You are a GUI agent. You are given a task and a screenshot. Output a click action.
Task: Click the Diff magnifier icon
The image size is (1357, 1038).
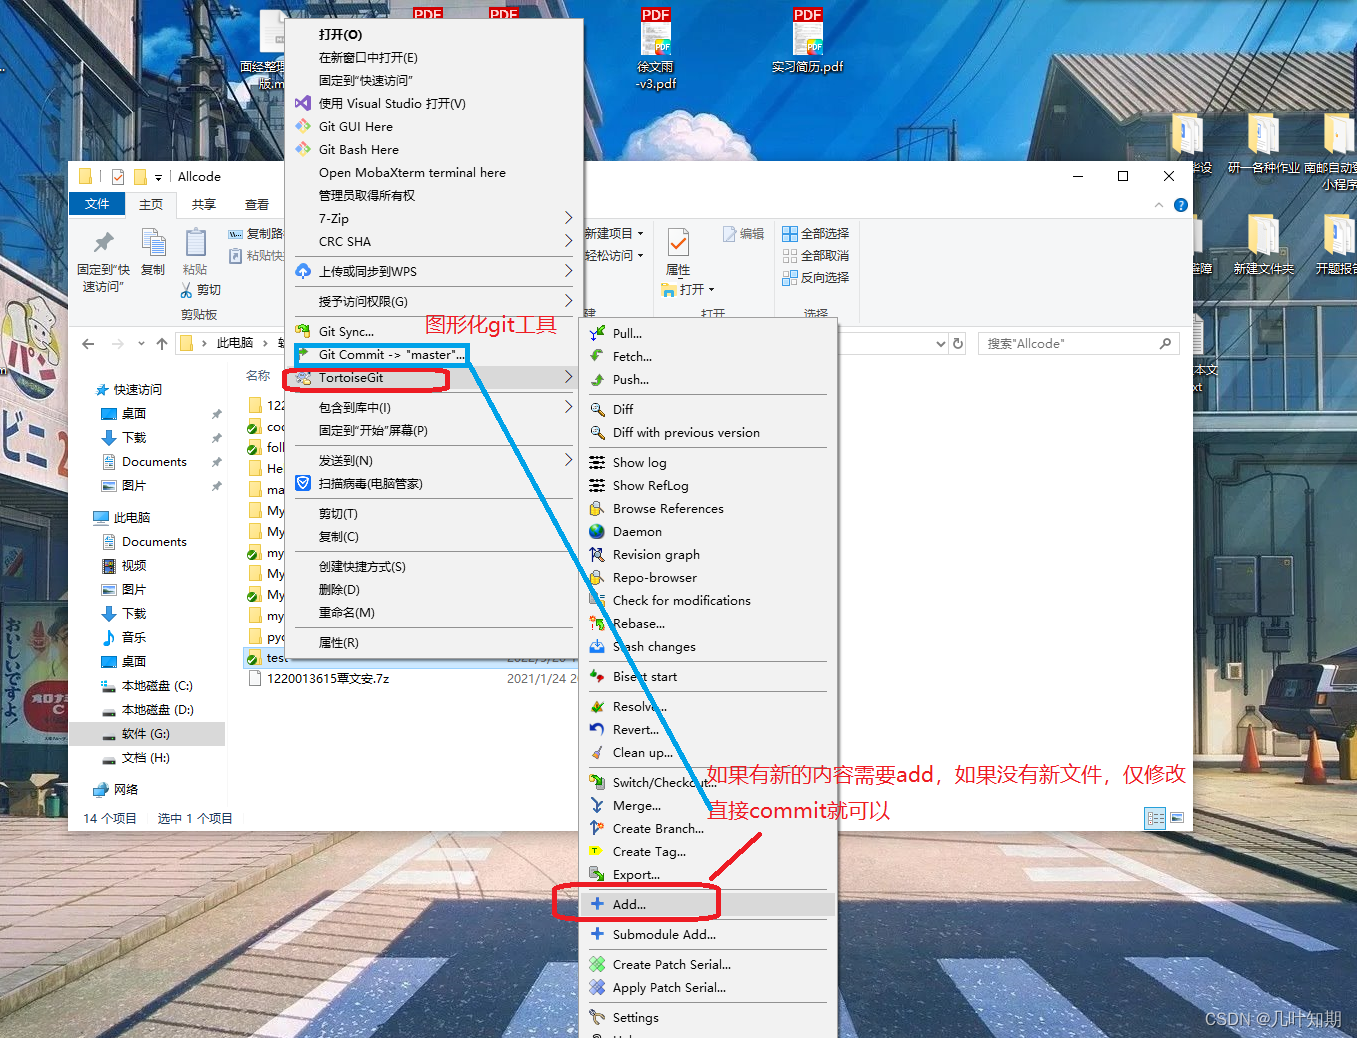(597, 409)
